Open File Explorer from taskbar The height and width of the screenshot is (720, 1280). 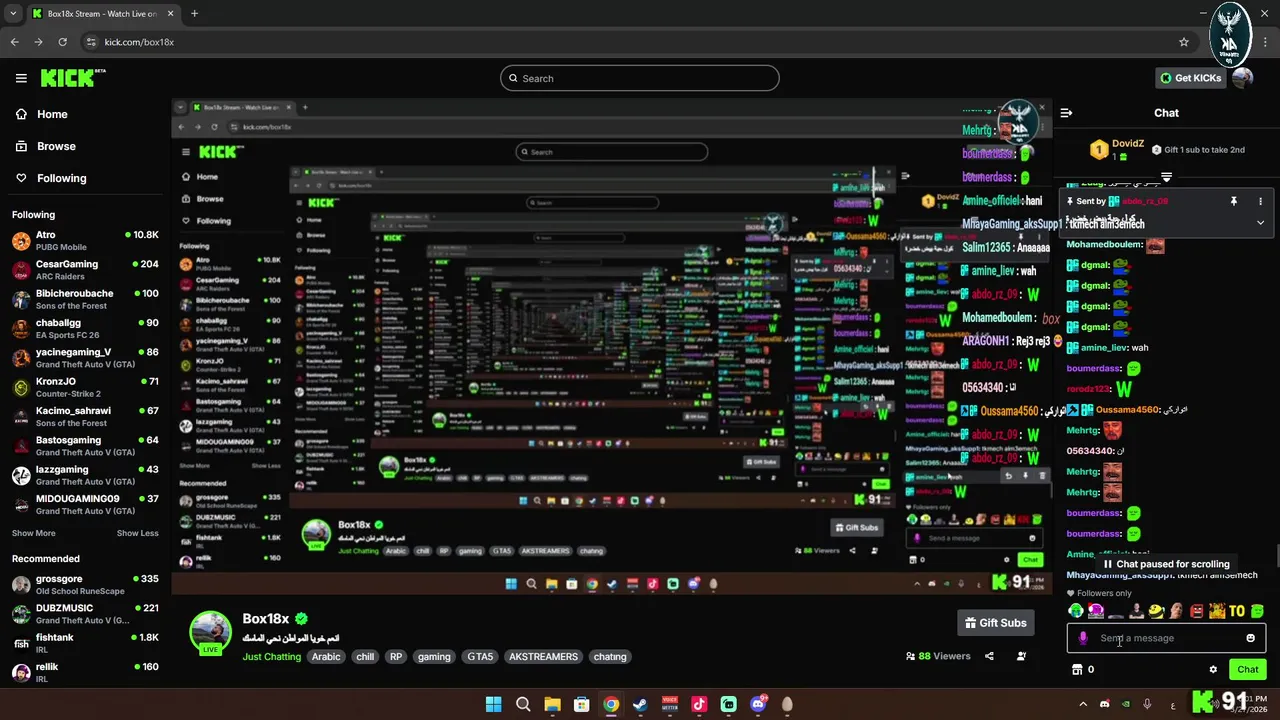(552, 704)
